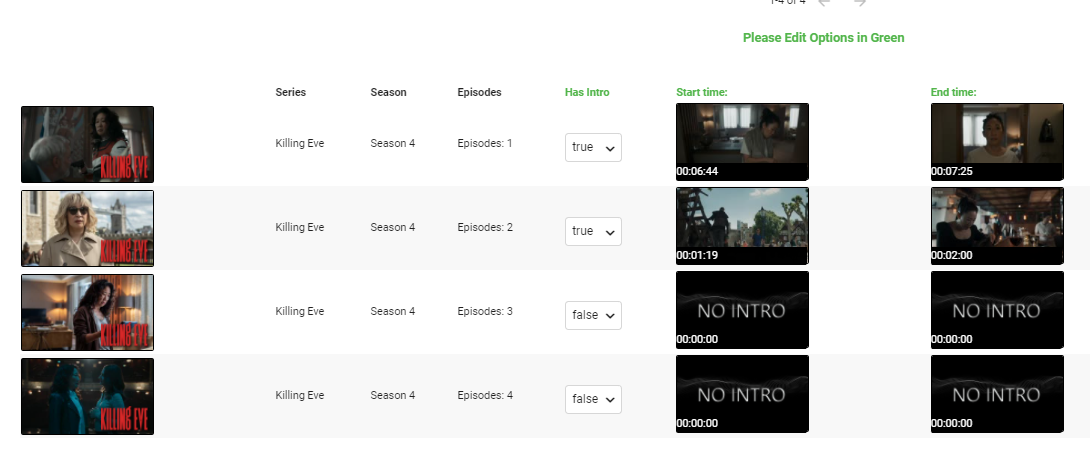This screenshot has width=1090, height=455.
Task: Open Has Intro dropdown for Episode 2
Action: coord(593,231)
